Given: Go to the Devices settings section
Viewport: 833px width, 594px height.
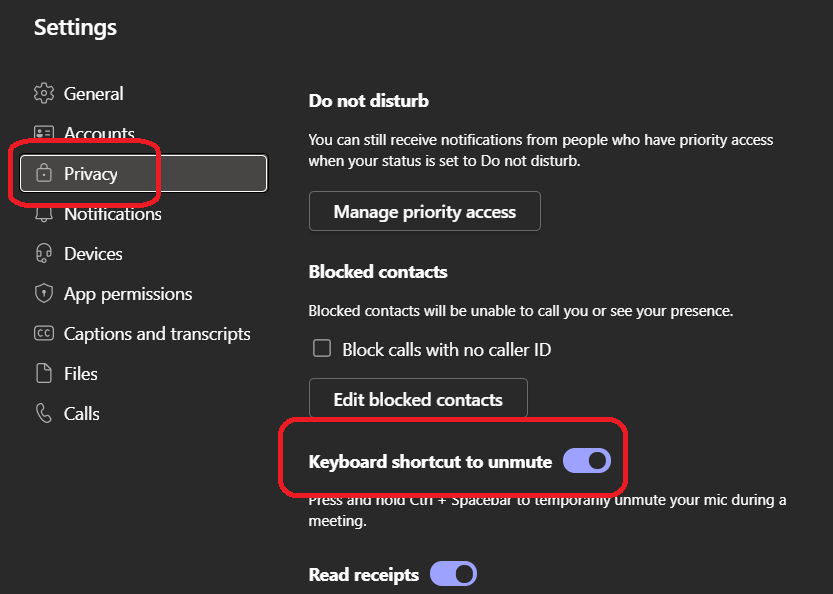Looking at the screenshot, I should pyautogui.click(x=93, y=254).
